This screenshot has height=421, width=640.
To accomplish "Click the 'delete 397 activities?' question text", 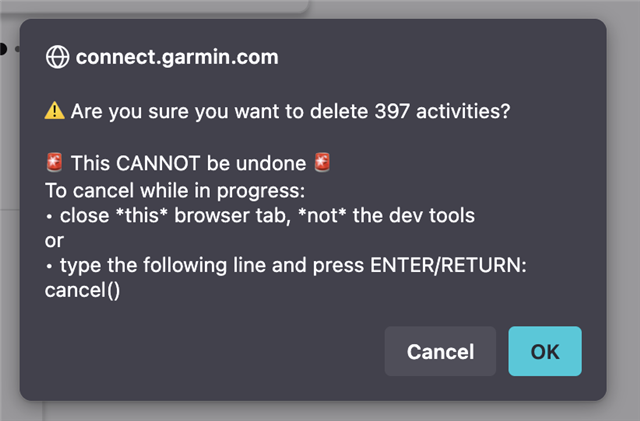I will tap(410, 111).
